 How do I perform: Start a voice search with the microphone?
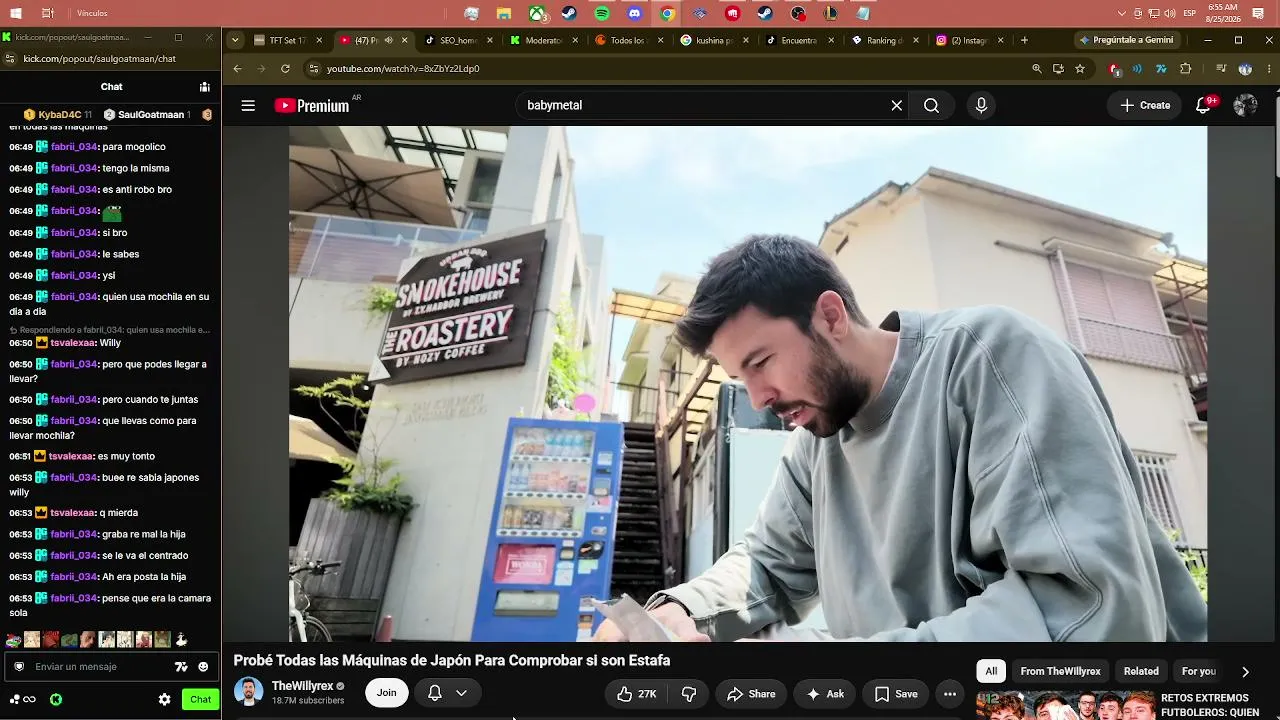[x=981, y=105]
